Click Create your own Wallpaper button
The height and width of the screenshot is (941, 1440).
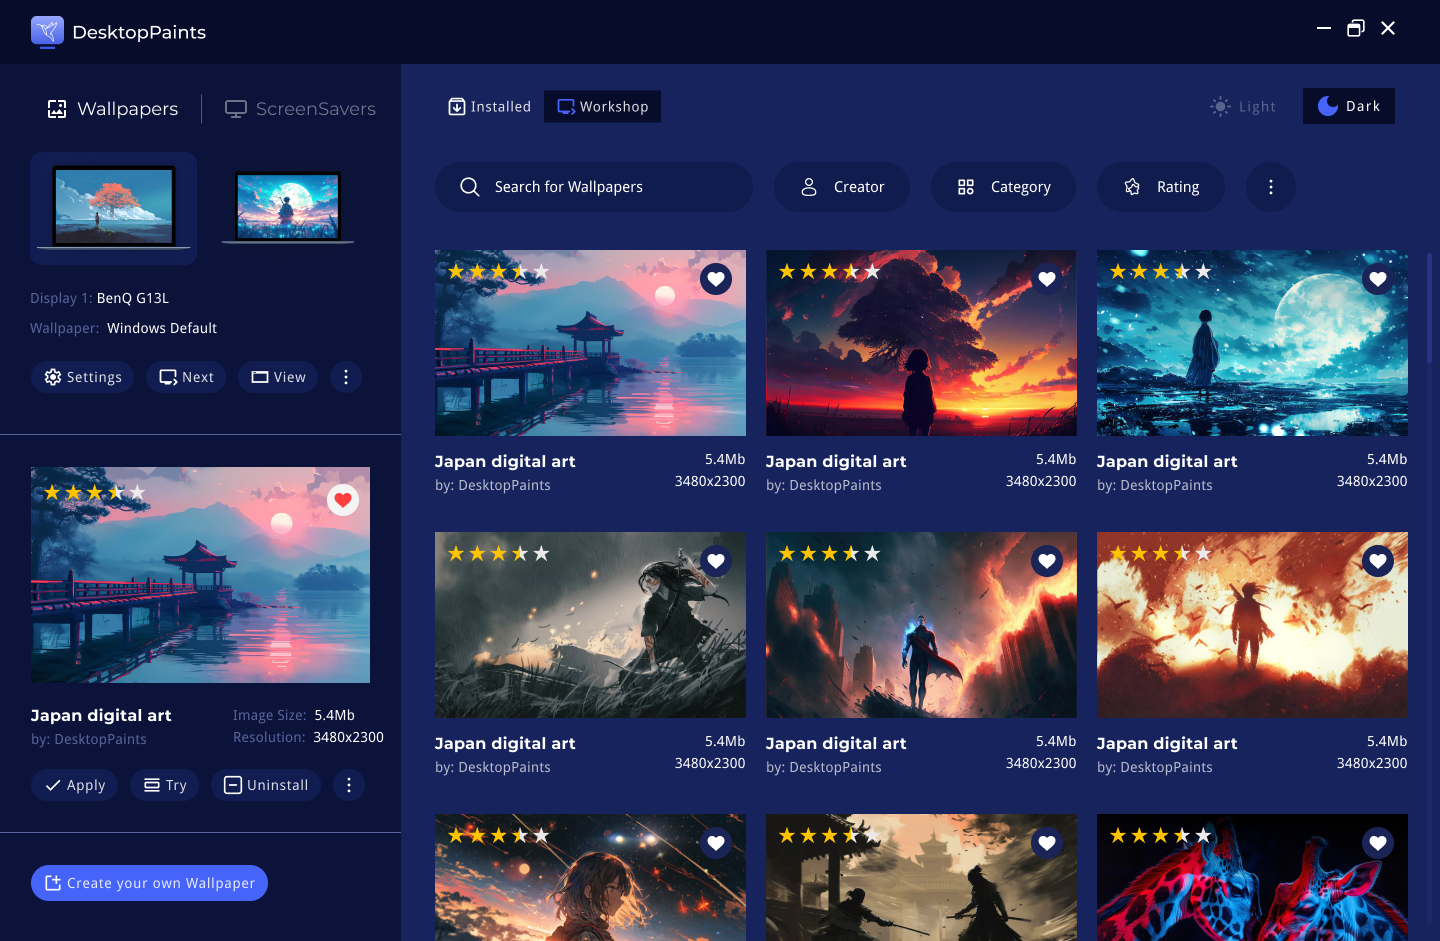point(149,883)
